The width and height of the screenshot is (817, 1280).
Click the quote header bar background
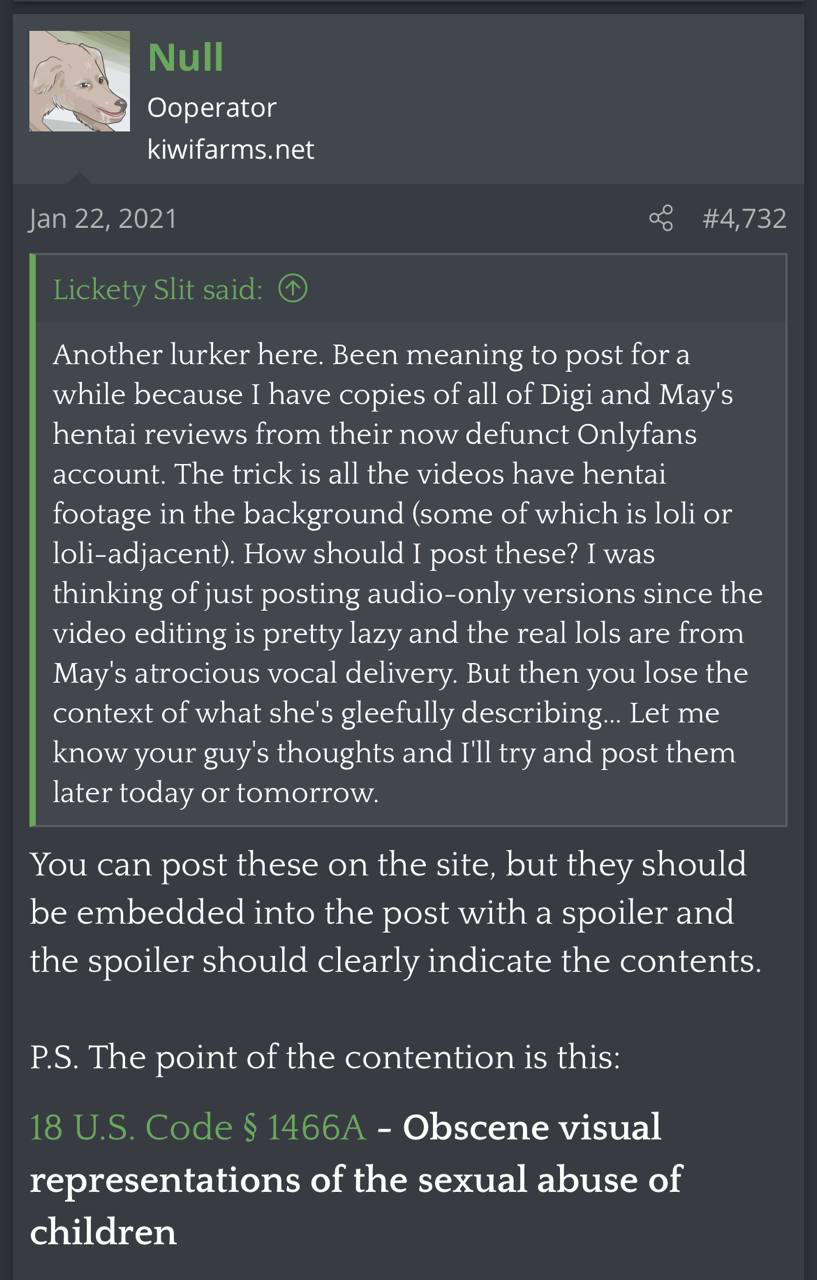(411, 290)
